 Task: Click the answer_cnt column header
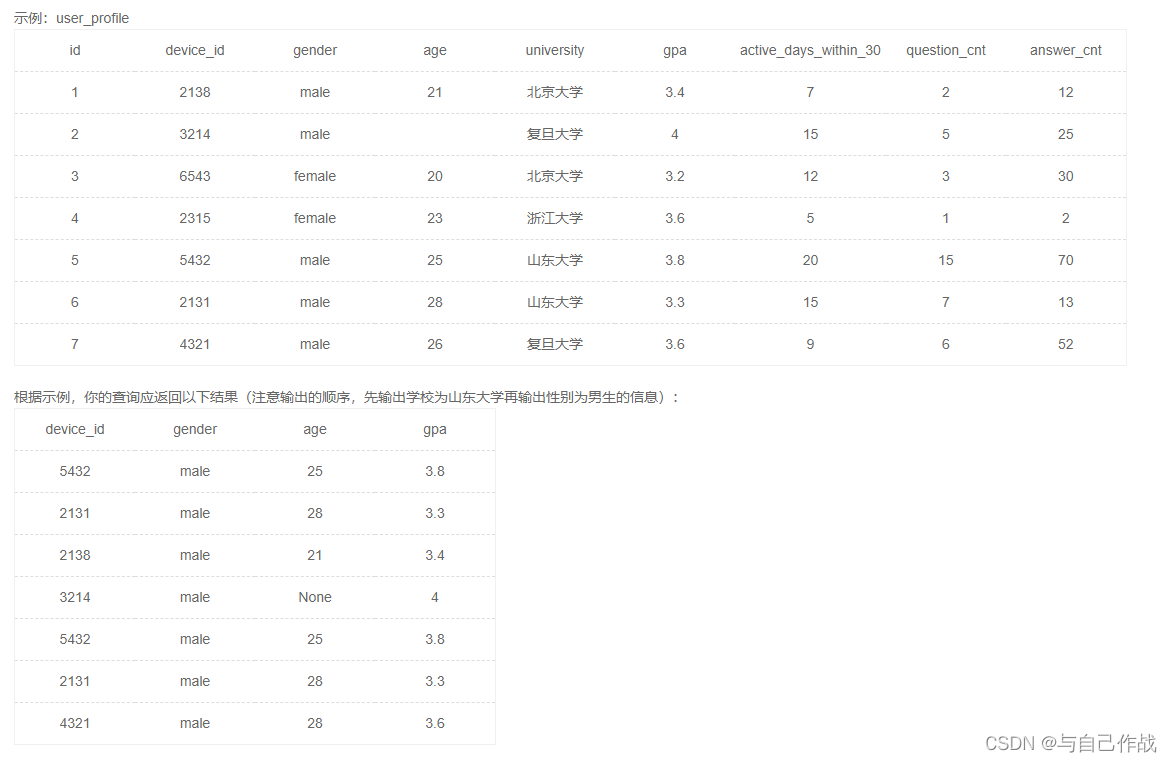coord(1065,50)
